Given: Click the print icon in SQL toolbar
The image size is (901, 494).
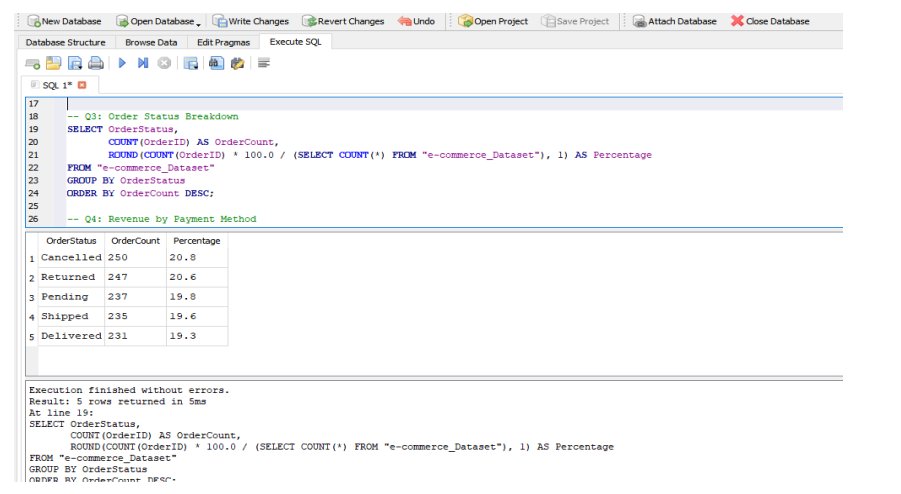Looking at the screenshot, I should click(x=96, y=63).
